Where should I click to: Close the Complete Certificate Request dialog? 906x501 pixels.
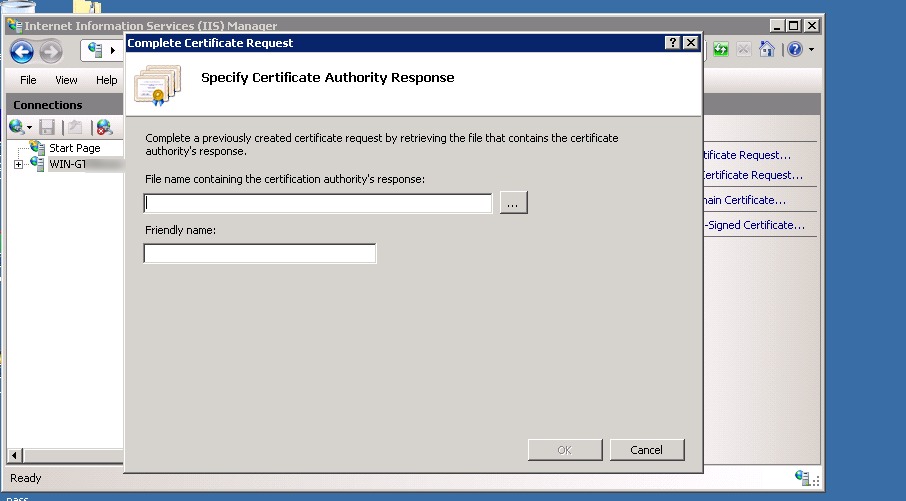point(690,43)
